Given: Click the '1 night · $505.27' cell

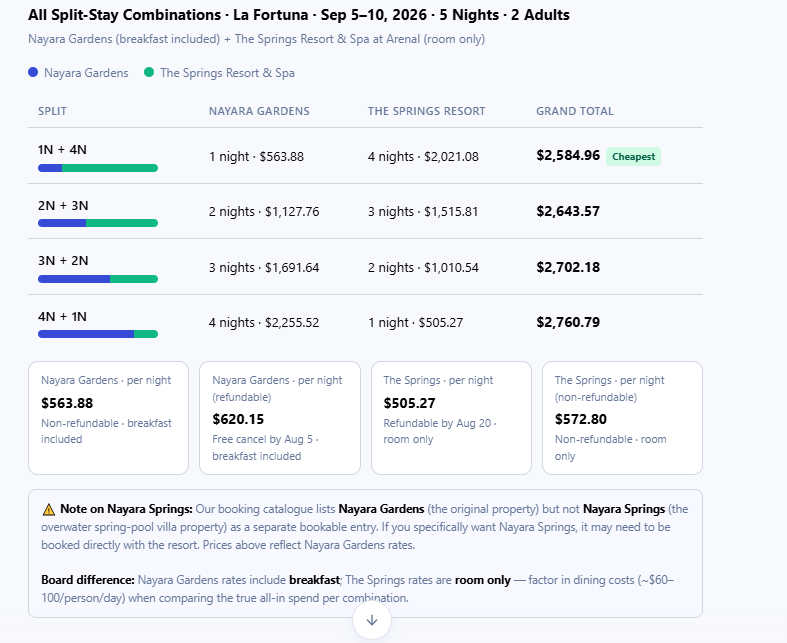Looking at the screenshot, I should pos(416,322).
